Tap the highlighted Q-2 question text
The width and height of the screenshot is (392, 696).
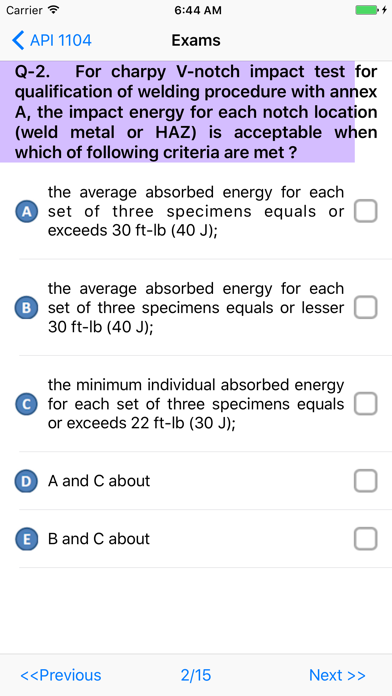coord(196,112)
